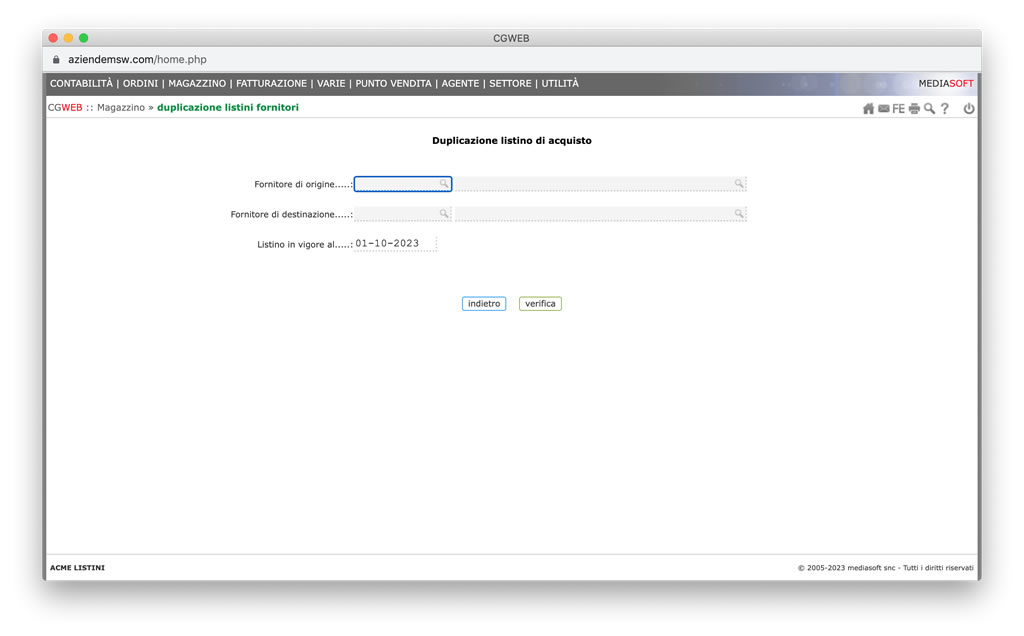Close the CGWEB window with red button
This screenshot has height=636, width=1024.
coord(54,38)
